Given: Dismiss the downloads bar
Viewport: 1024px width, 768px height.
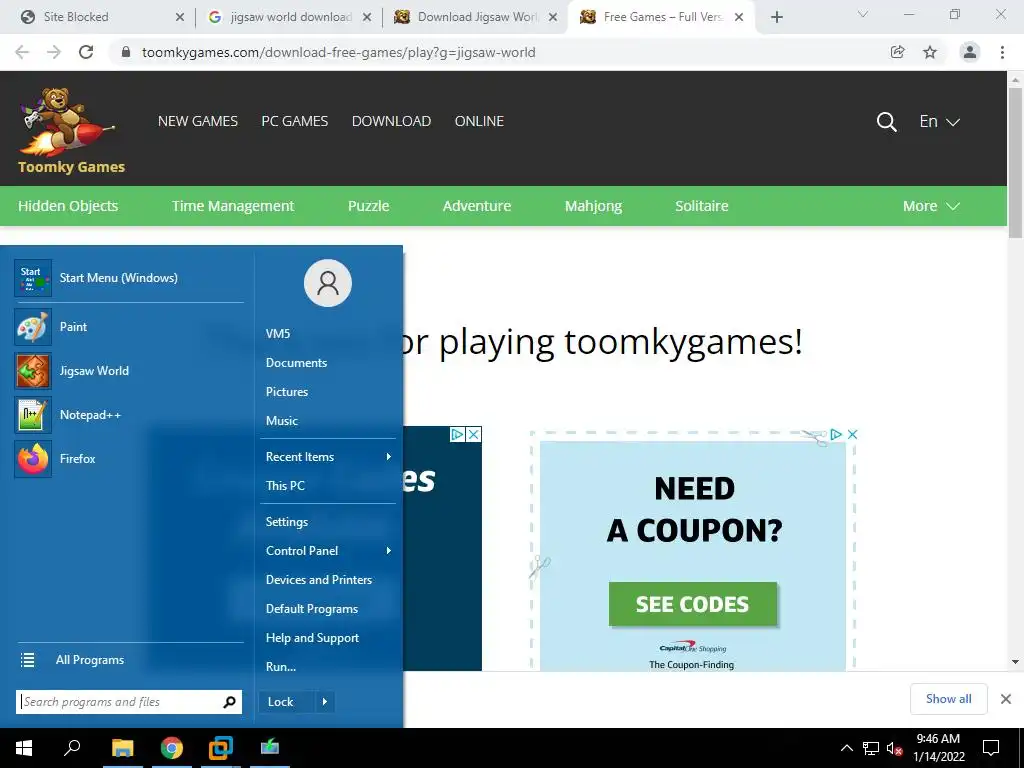Looking at the screenshot, I should point(1006,699).
